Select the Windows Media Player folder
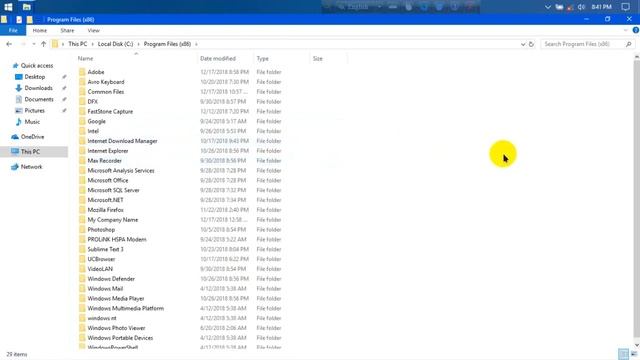Viewport: 640px width, 360px height. 116,298
